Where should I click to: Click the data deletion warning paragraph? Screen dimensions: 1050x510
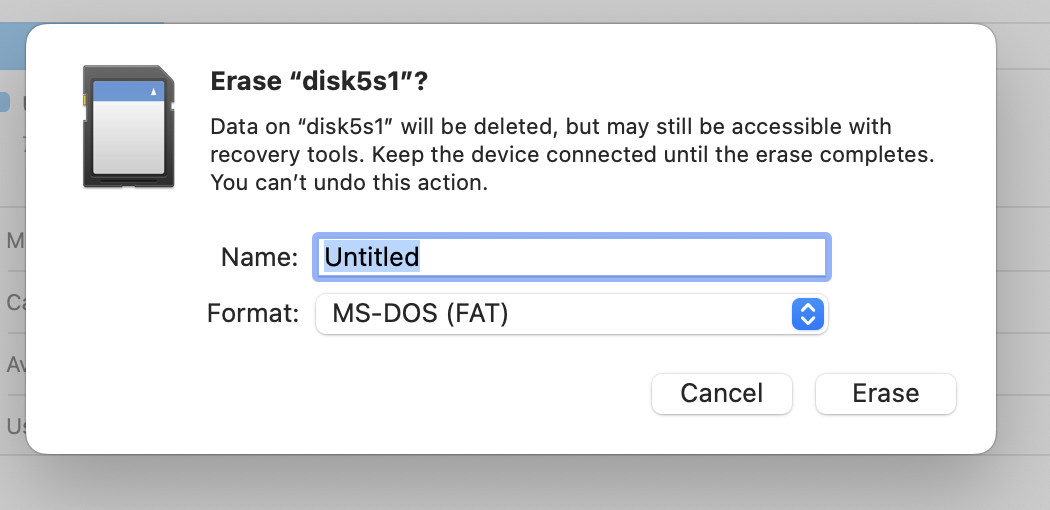(x=572, y=154)
